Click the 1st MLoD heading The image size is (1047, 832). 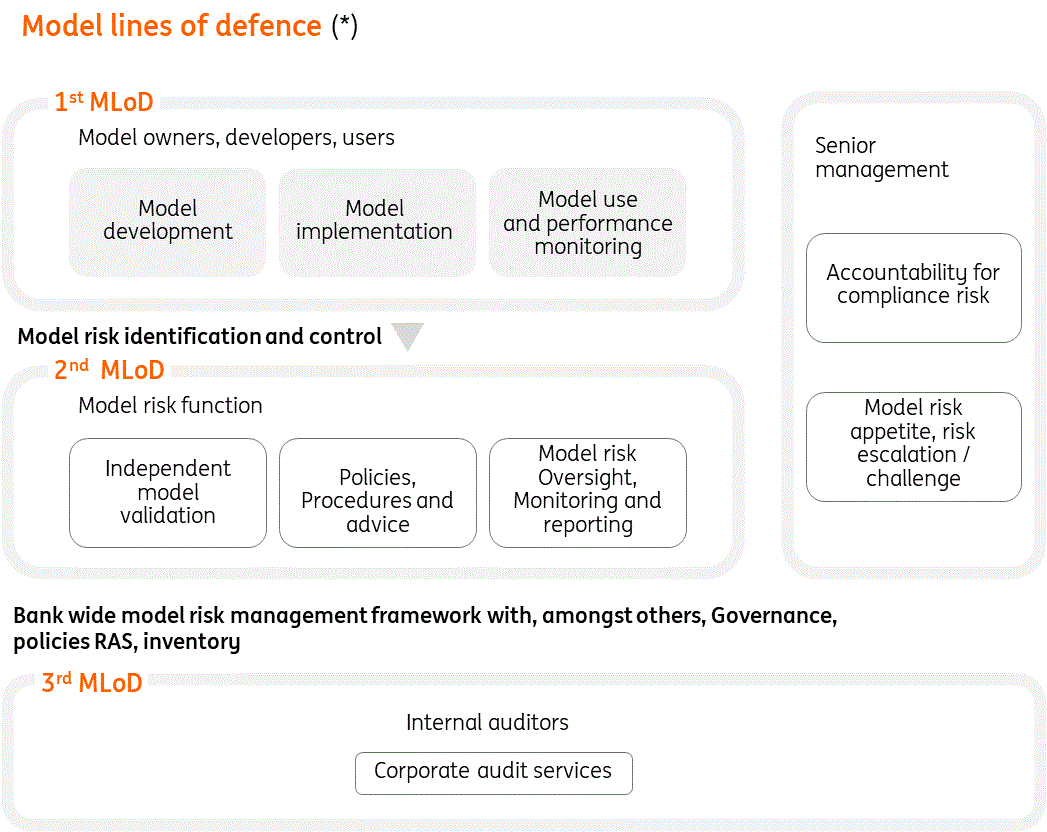(x=103, y=102)
